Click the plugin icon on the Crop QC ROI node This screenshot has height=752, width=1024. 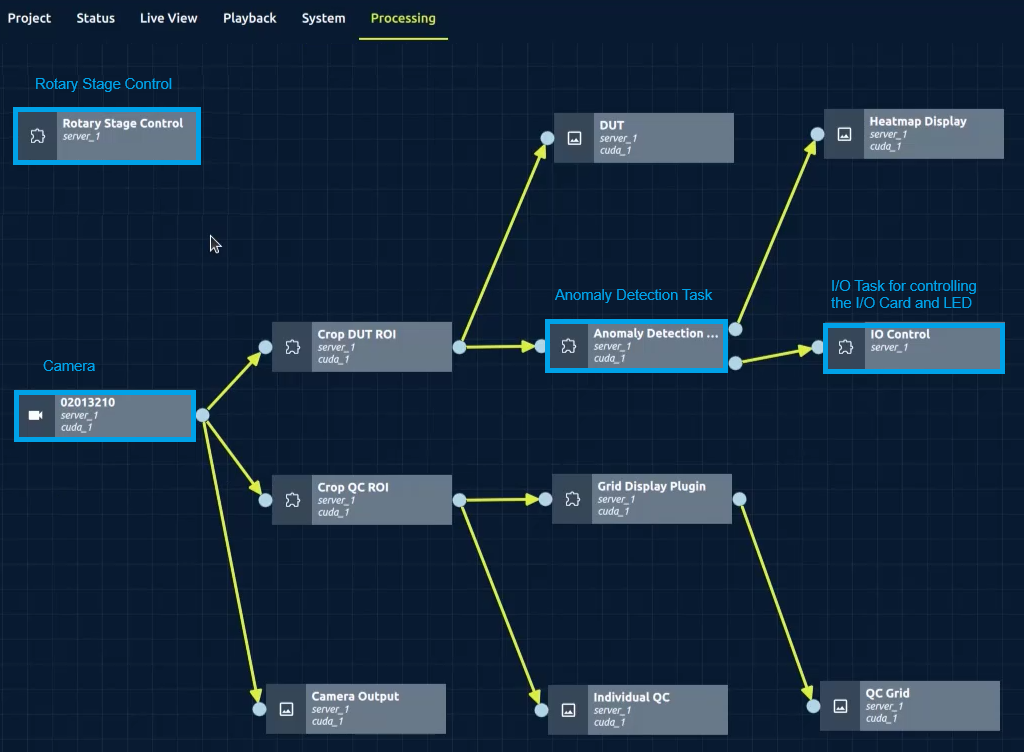[x=292, y=499]
